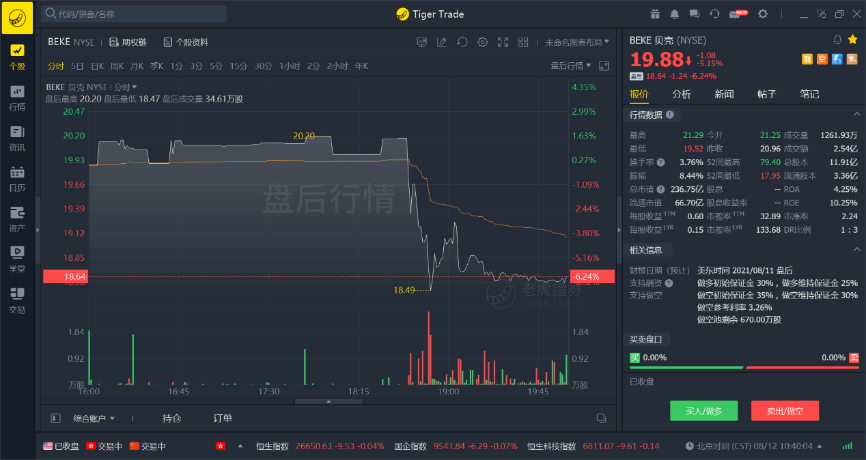Click the Tiger Trade logo icon at top-left
866x460 pixels.
point(17,17)
